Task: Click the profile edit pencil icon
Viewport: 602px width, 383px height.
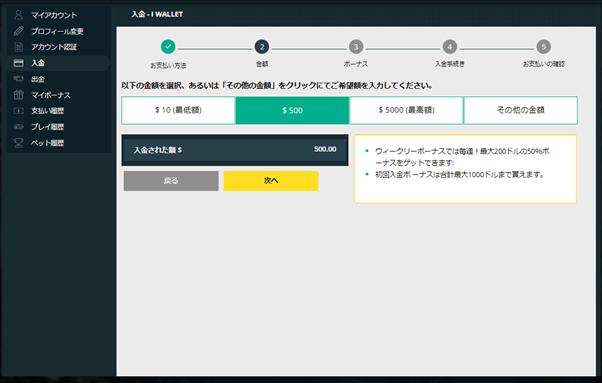Action: [18, 31]
